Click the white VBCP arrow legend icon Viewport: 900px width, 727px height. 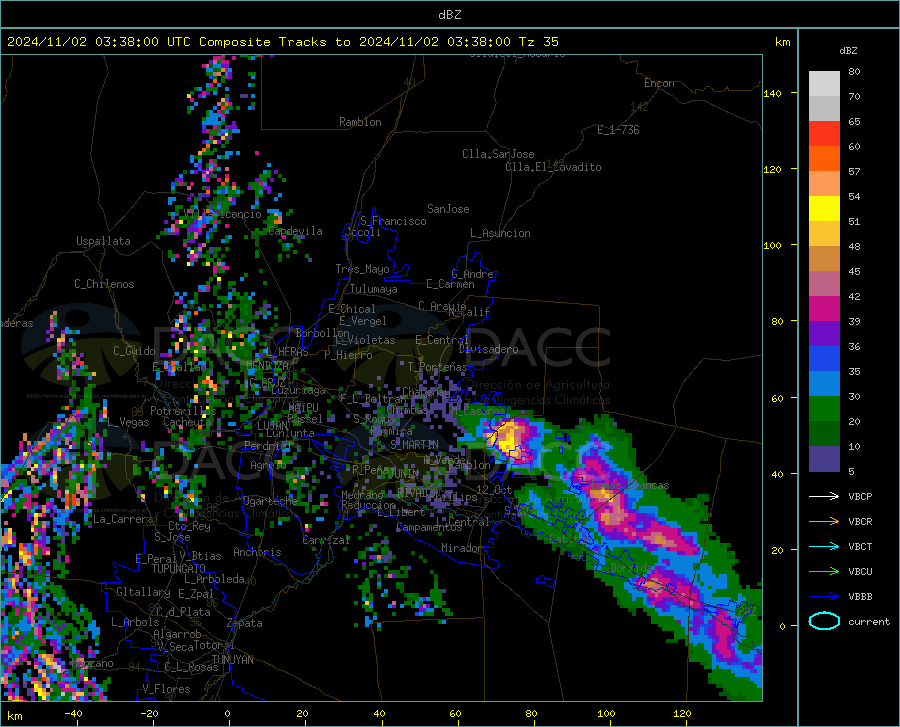pos(824,496)
